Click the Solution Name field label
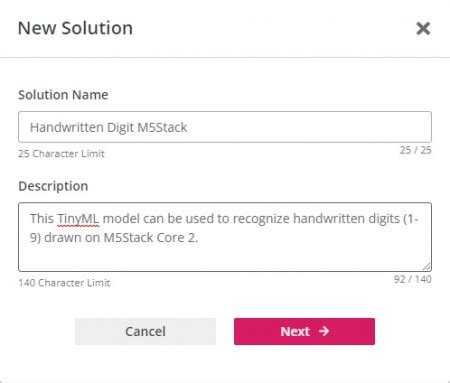450x383 pixels. (63, 95)
